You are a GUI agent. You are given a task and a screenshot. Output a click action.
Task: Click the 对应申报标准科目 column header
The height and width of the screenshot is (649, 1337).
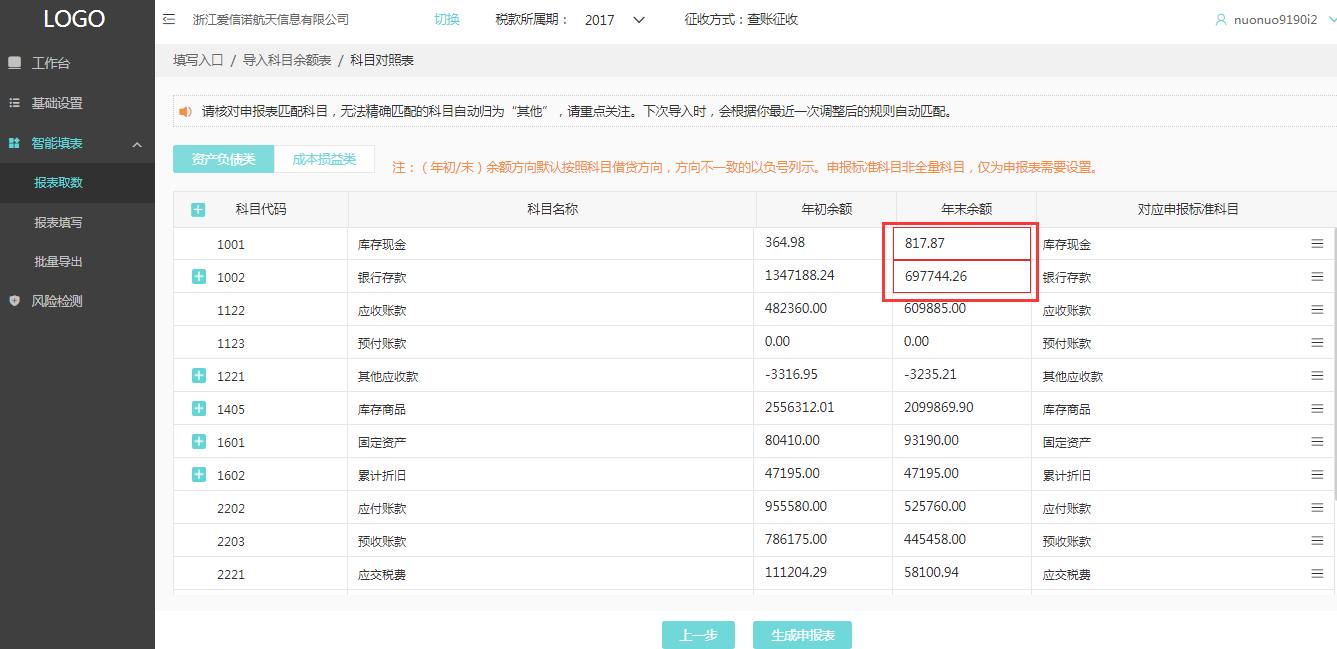coord(1188,209)
